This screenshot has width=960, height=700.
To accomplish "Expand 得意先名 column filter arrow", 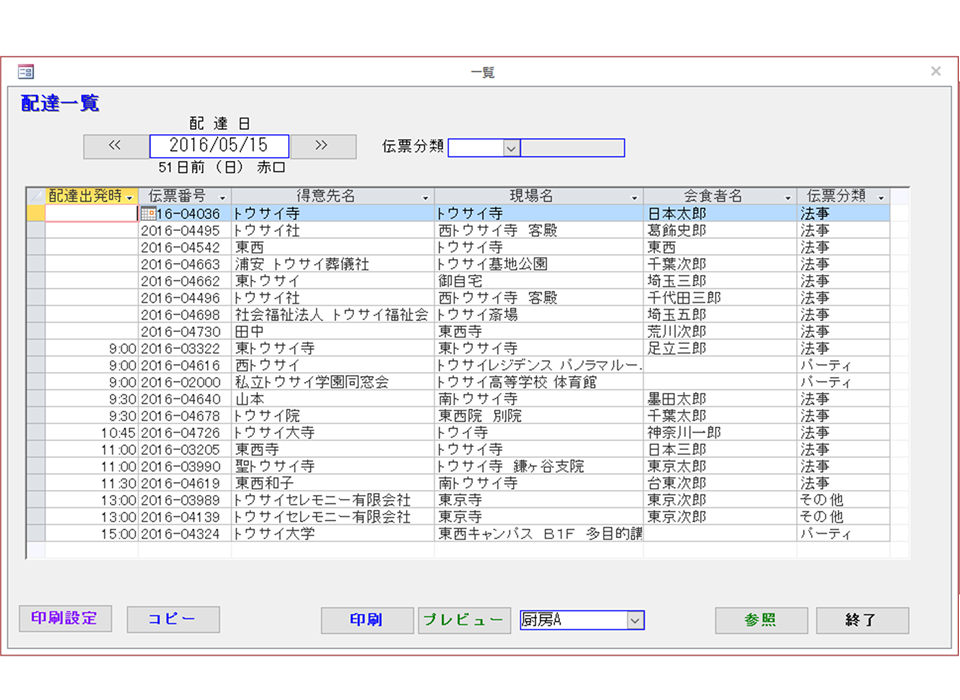I will pyautogui.click(x=425, y=197).
